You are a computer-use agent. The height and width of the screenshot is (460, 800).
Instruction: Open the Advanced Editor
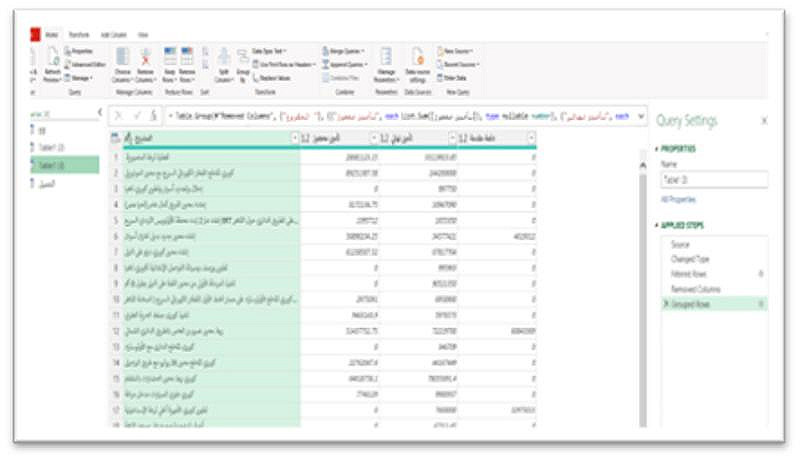click(85, 65)
